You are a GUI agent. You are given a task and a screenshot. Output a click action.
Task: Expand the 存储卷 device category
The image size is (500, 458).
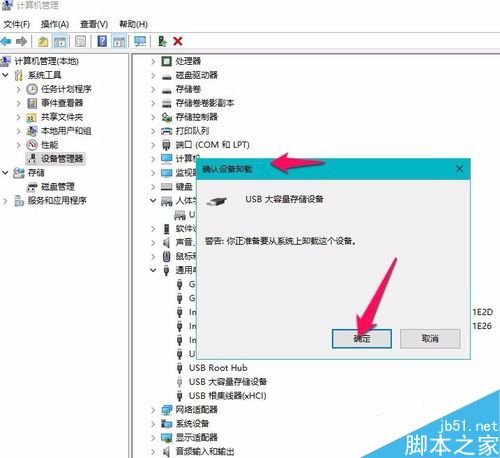[x=153, y=89]
